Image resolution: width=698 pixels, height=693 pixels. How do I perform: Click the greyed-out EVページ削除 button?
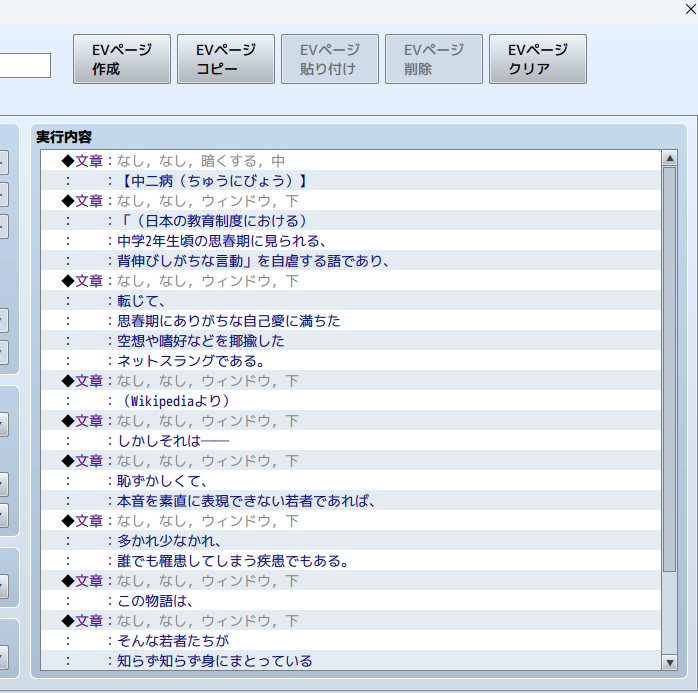click(434, 59)
